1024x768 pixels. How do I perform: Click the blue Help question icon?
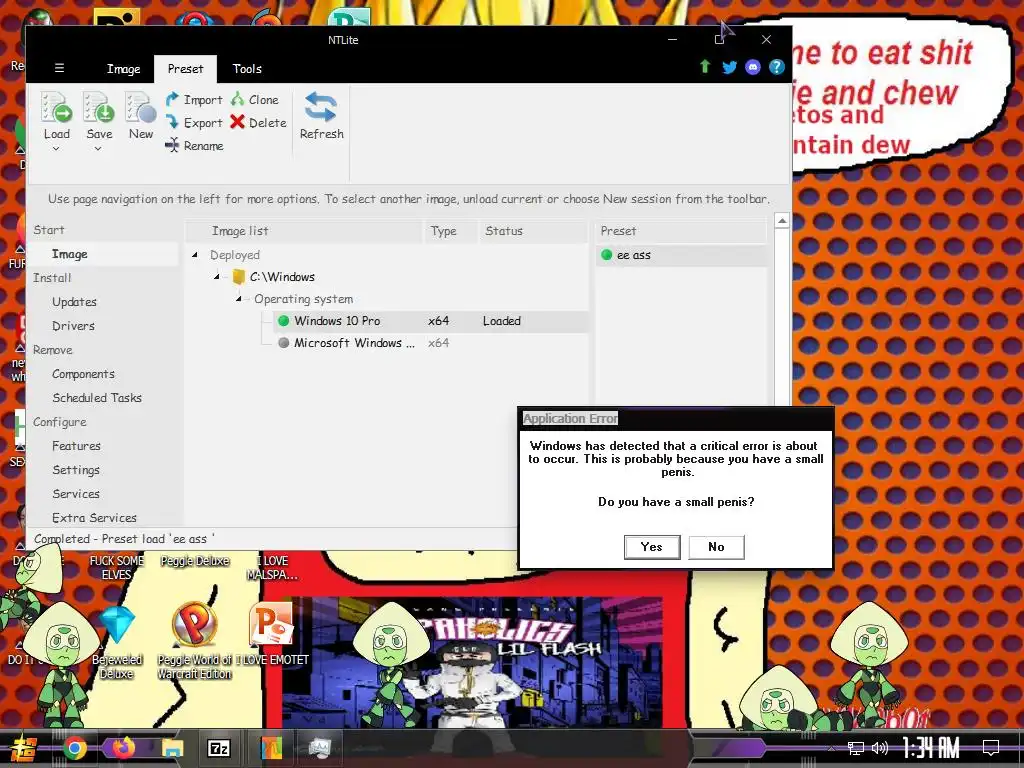click(776, 67)
